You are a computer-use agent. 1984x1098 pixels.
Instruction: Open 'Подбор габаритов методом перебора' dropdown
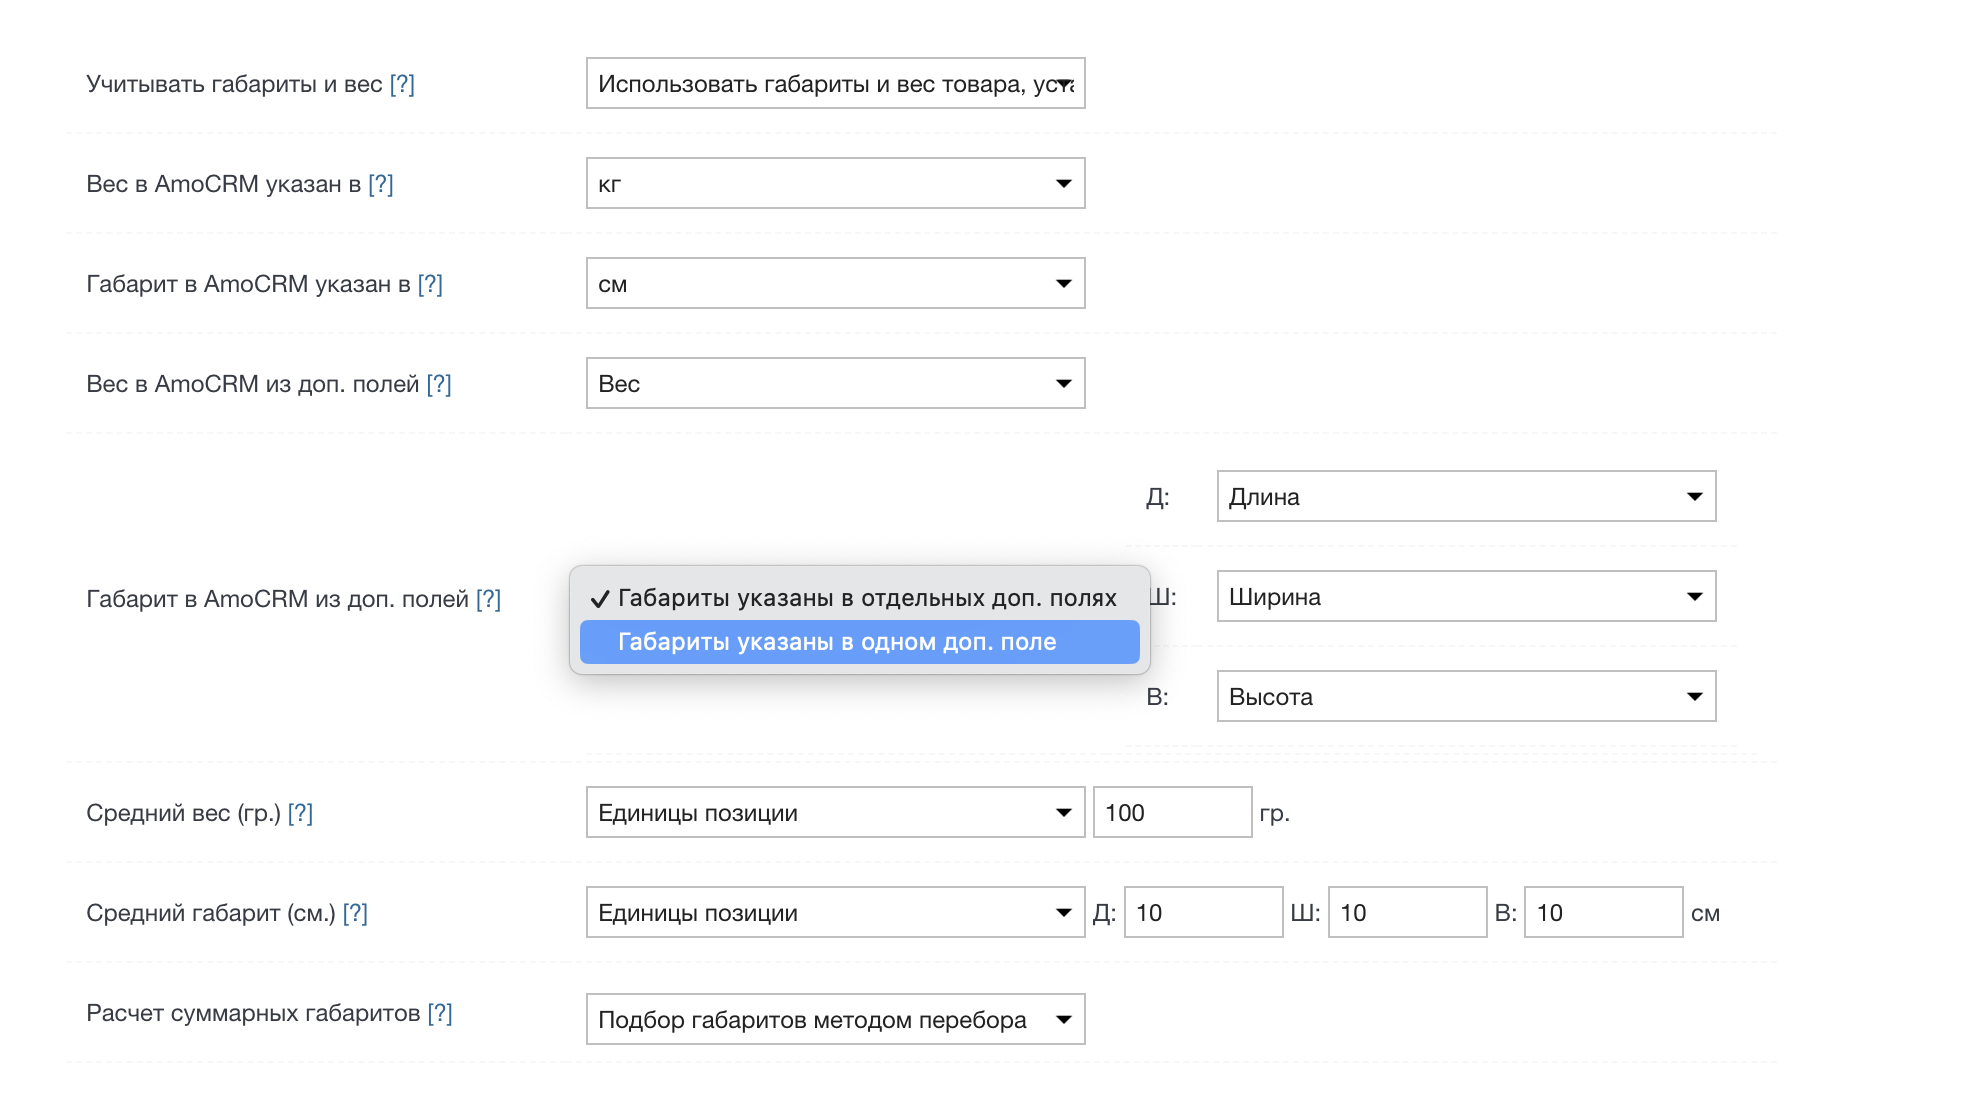(x=835, y=1020)
